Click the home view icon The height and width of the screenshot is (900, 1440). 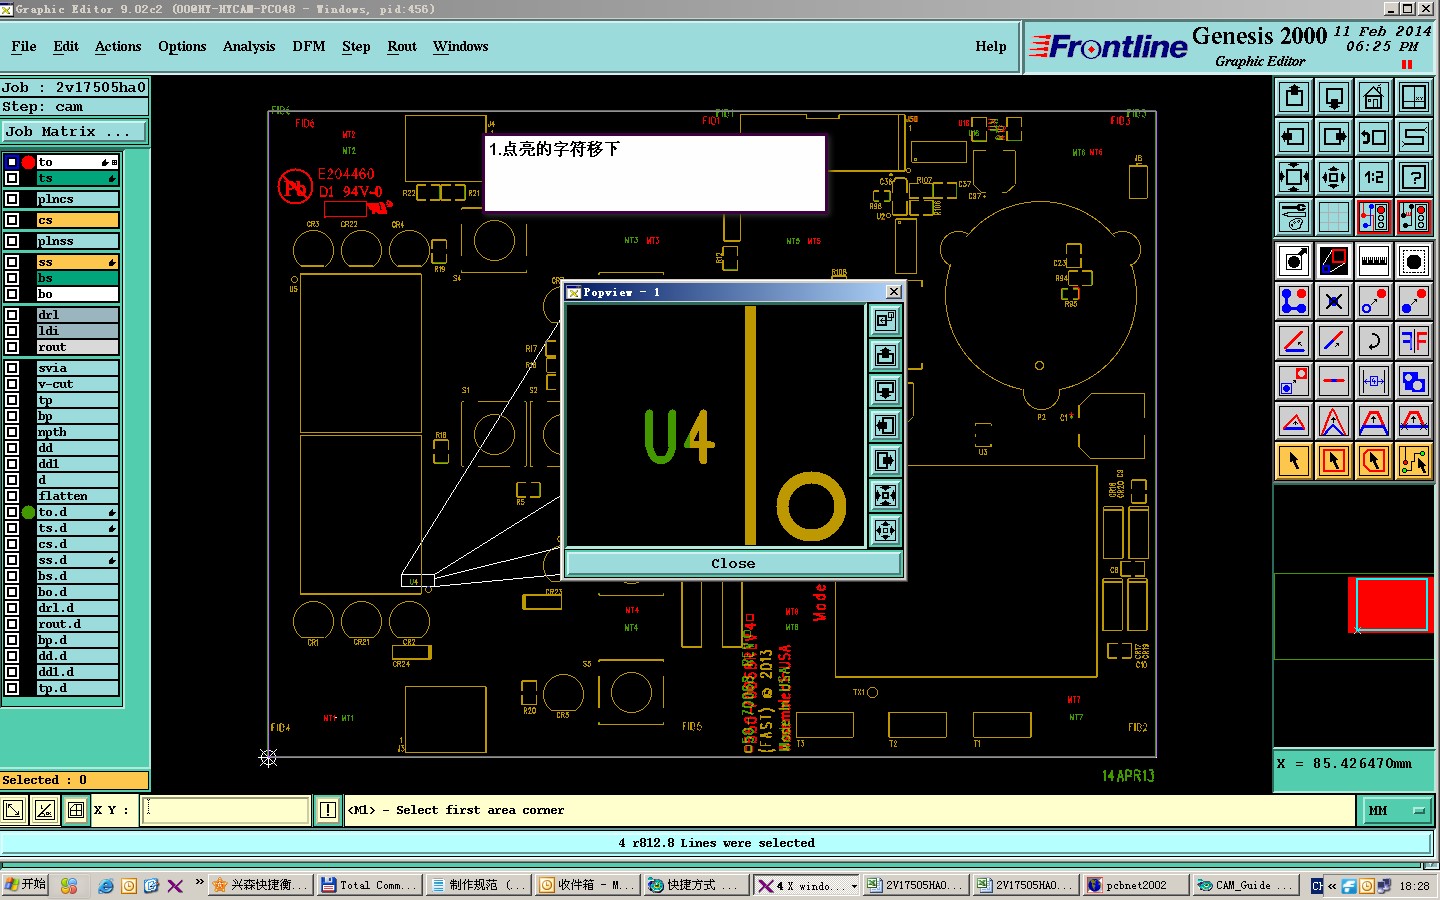point(1374,97)
